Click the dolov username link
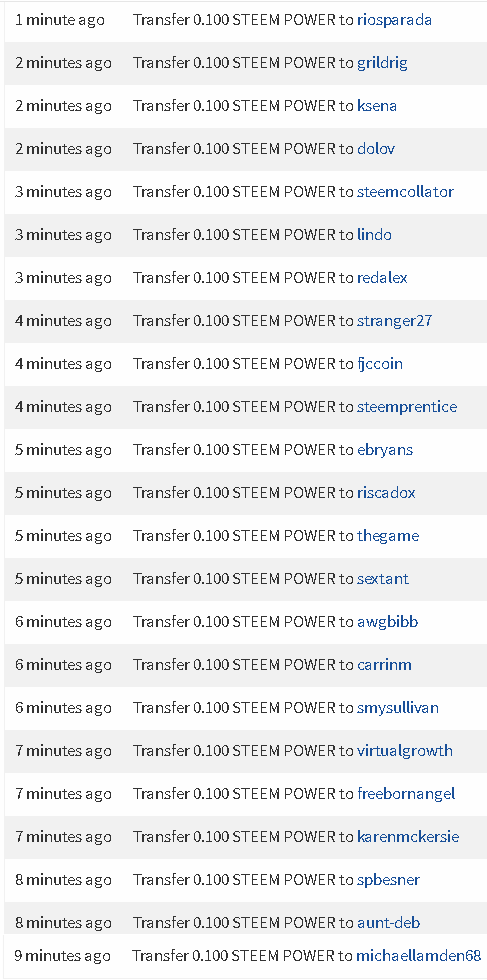Viewport: 487px width, 980px height. coord(376,149)
